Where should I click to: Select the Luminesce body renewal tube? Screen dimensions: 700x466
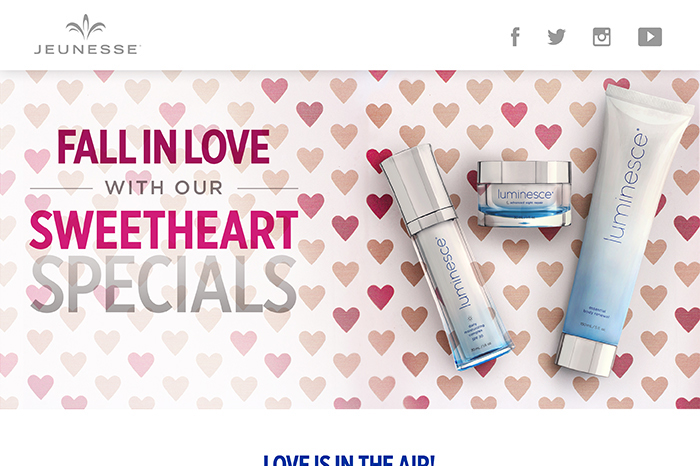[x=625, y=230]
